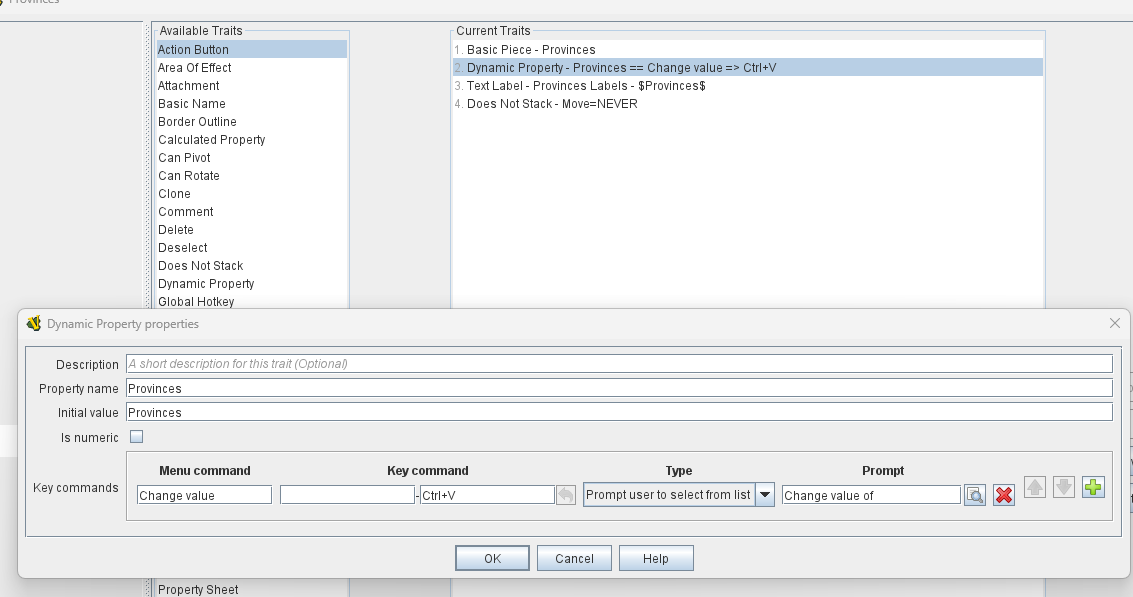This screenshot has width=1133, height=597.
Task: Close the Dynamic Property properties dialog
Action: (1115, 324)
